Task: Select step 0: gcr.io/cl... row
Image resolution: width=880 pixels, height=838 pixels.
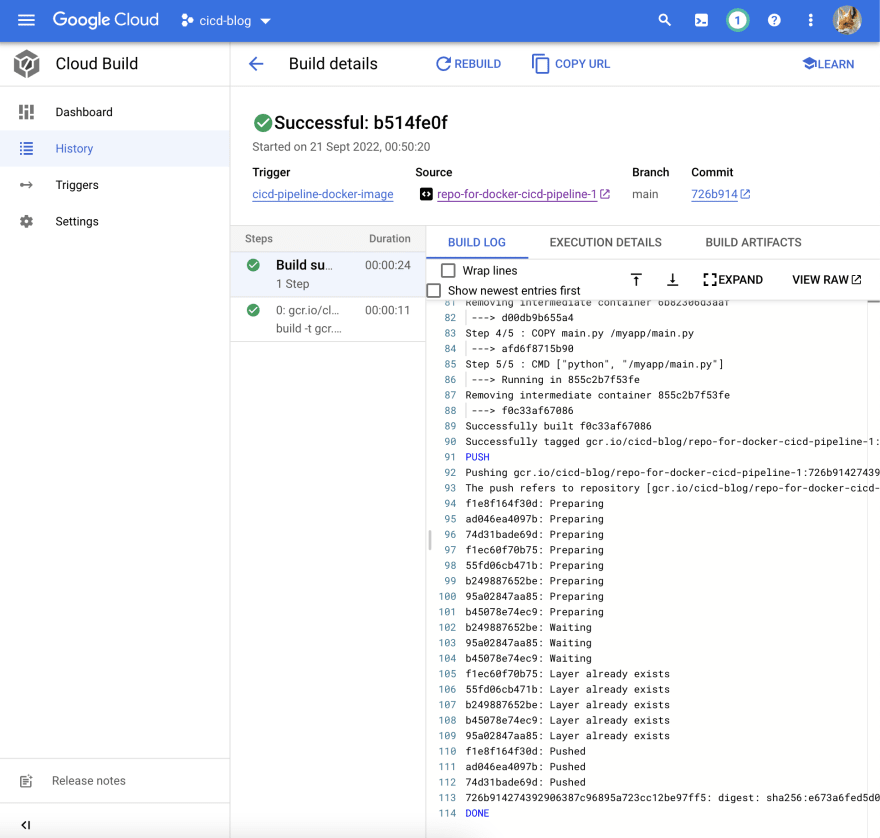Action: click(328, 319)
